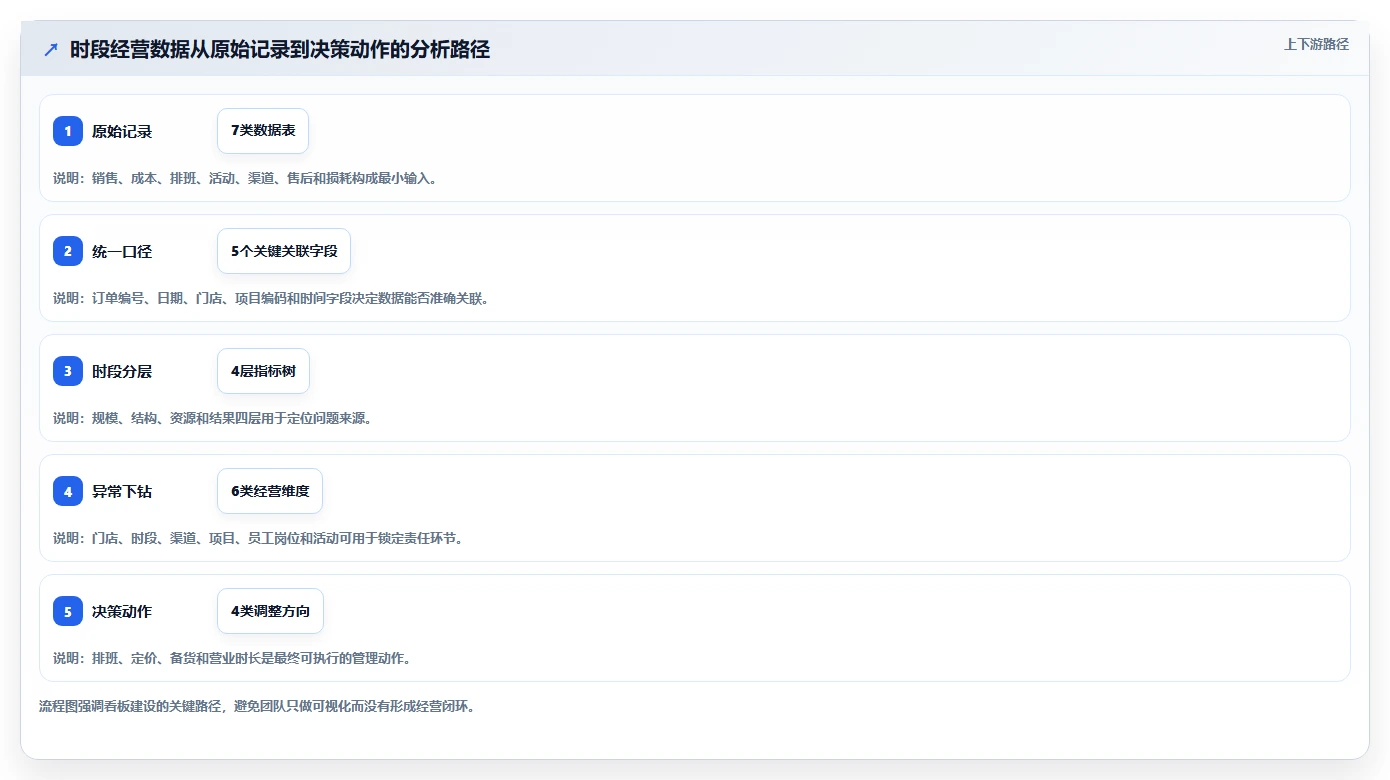
Task: Click the 统一口径 step title
Action: point(122,251)
